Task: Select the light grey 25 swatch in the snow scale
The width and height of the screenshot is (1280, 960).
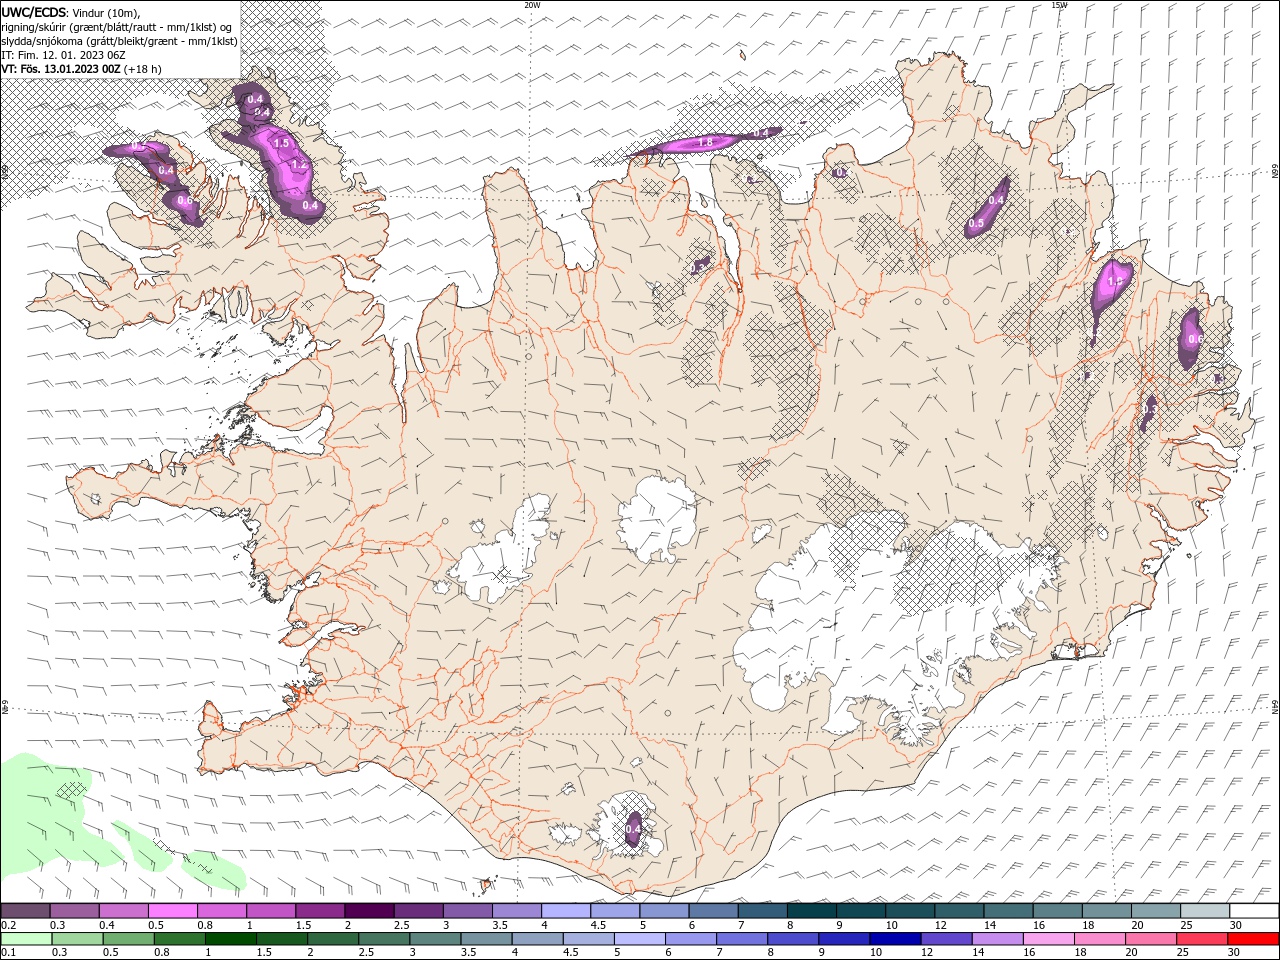Action: [x=1204, y=911]
